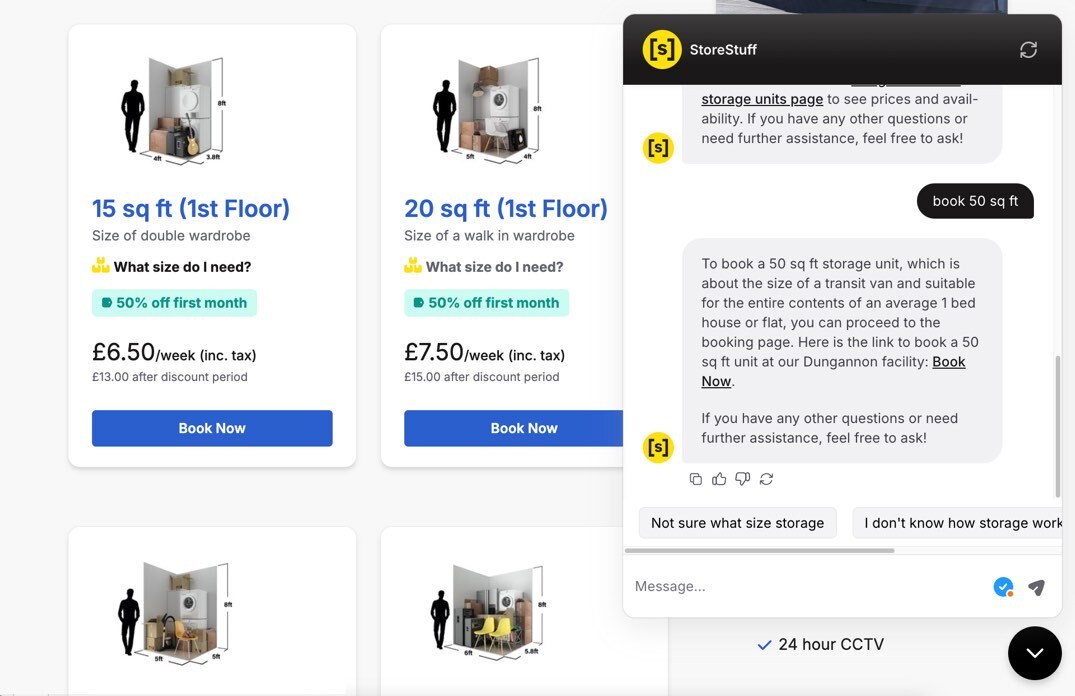Image resolution: width=1075 pixels, height=696 pixels.
Task: Click the blue checkmark badge in message bar
Action: tap(1003, 587)
